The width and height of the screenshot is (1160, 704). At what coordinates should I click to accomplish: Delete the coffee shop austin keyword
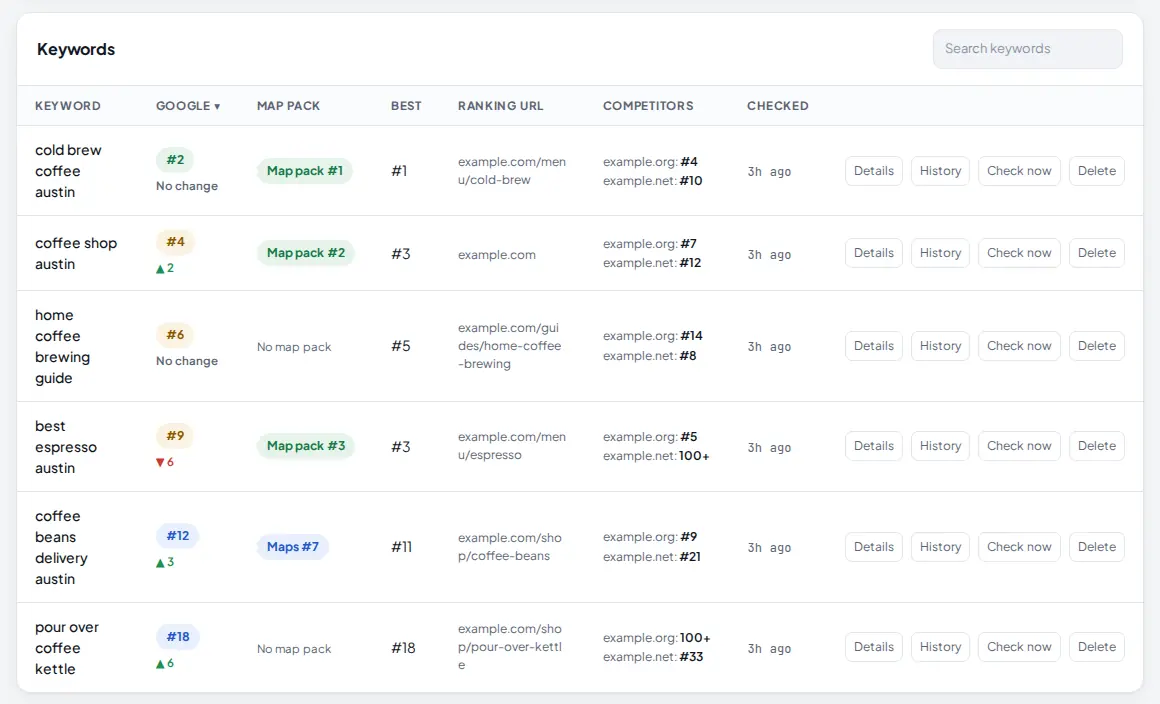coord(1096,253)
